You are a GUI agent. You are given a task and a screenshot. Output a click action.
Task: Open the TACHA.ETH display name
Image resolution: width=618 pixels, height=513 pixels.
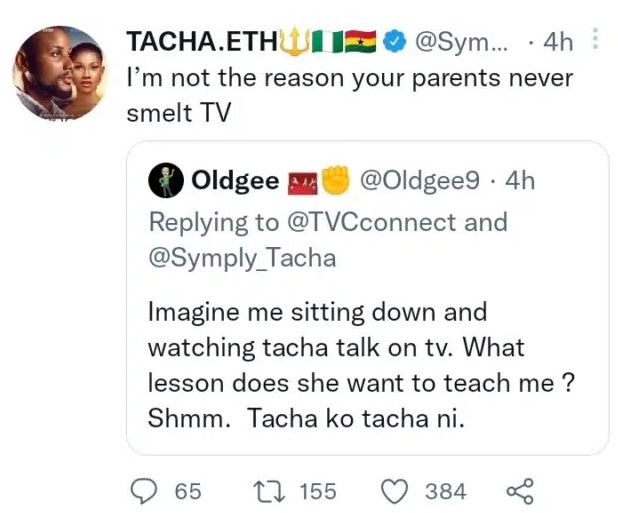[x=189, y=41]
